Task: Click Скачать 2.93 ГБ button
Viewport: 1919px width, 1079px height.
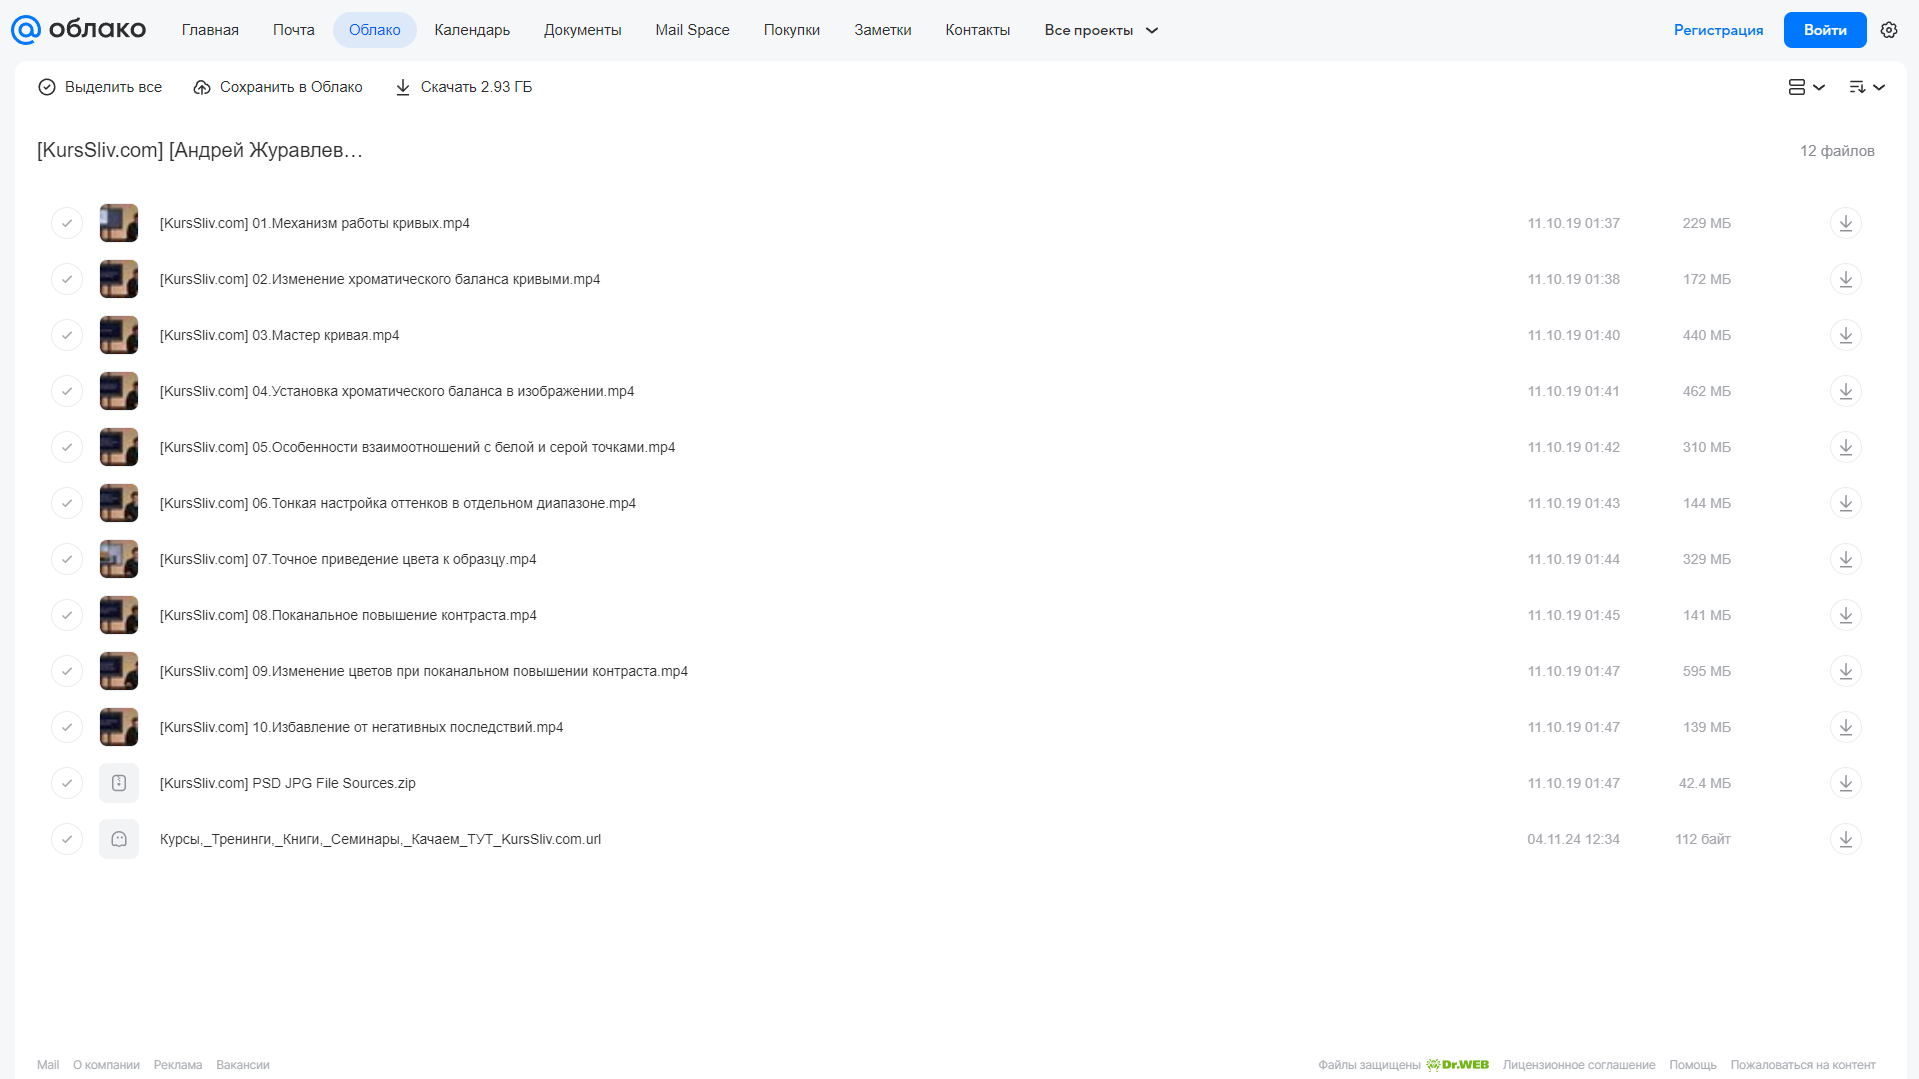Action: tap(464, 87)
